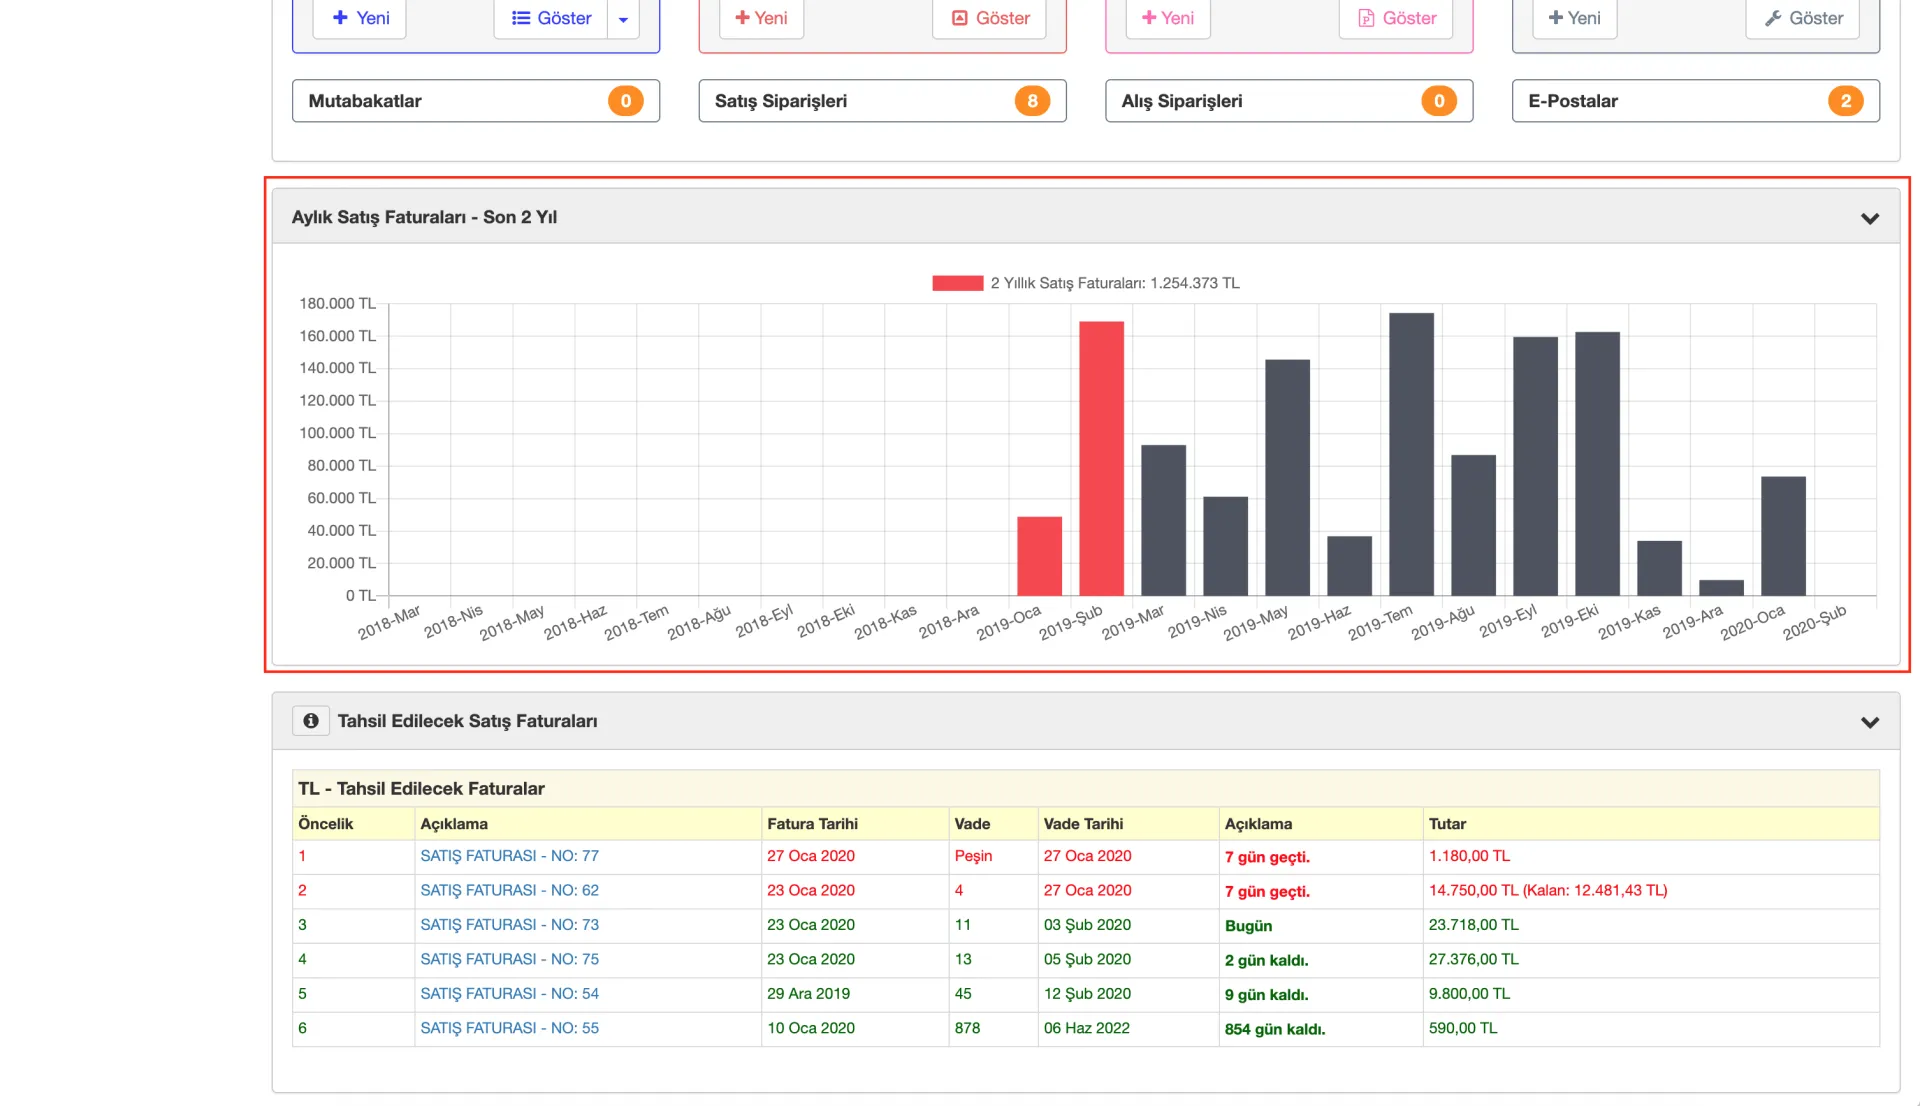Click the 2019-Eki bar in chart
This screenshot has width=1920, height=1106.
click(1598, 464)
